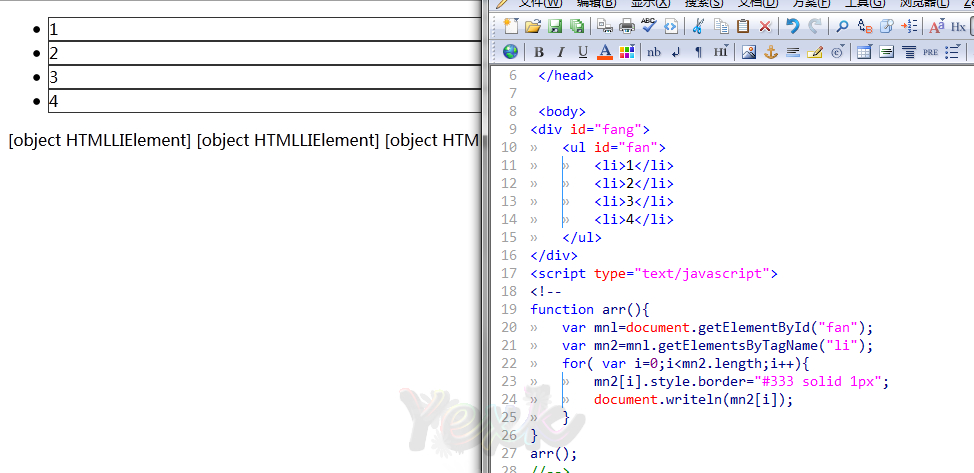Open the 搜索 (Search) menu
This screenshot has width=974, height=473.
pyautogui.click(x=704, y=3)
